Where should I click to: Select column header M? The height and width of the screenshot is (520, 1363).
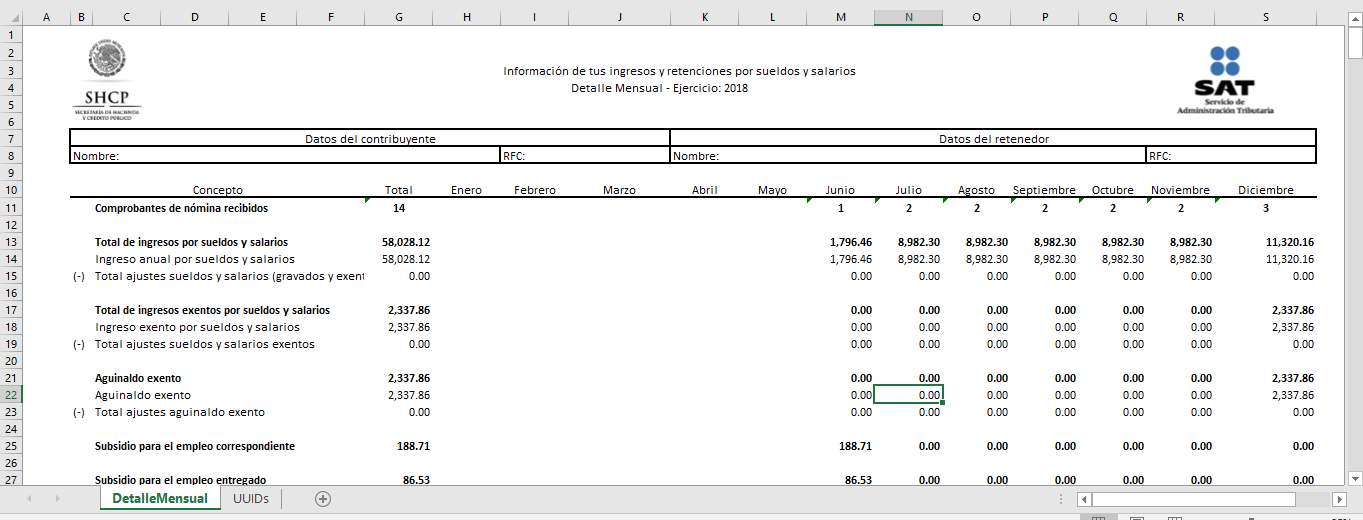click(x=840, y=18)
